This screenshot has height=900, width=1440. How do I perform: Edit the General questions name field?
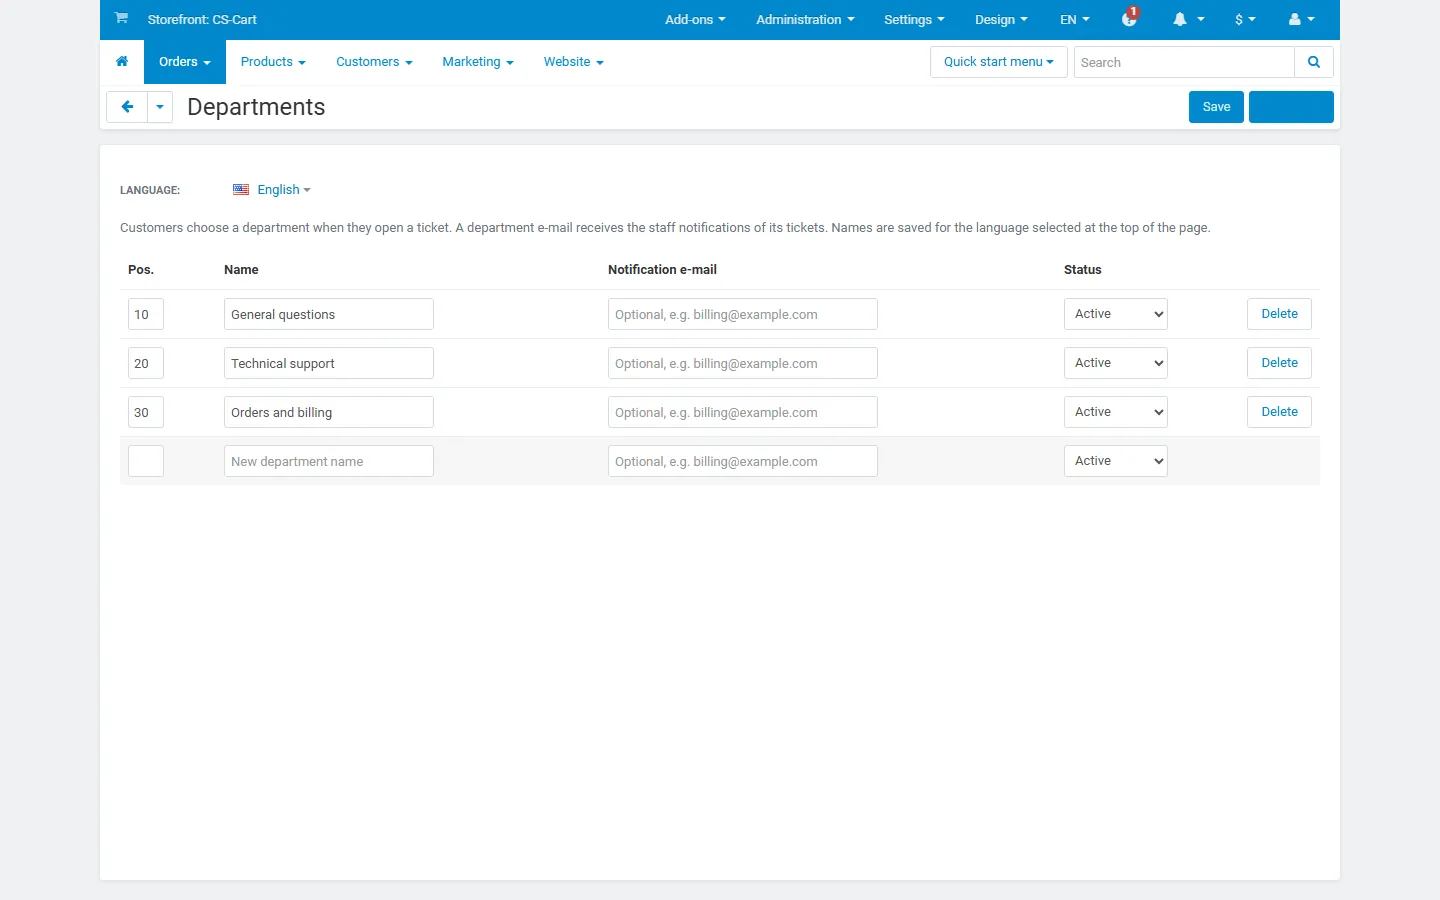tap(329, 314)
